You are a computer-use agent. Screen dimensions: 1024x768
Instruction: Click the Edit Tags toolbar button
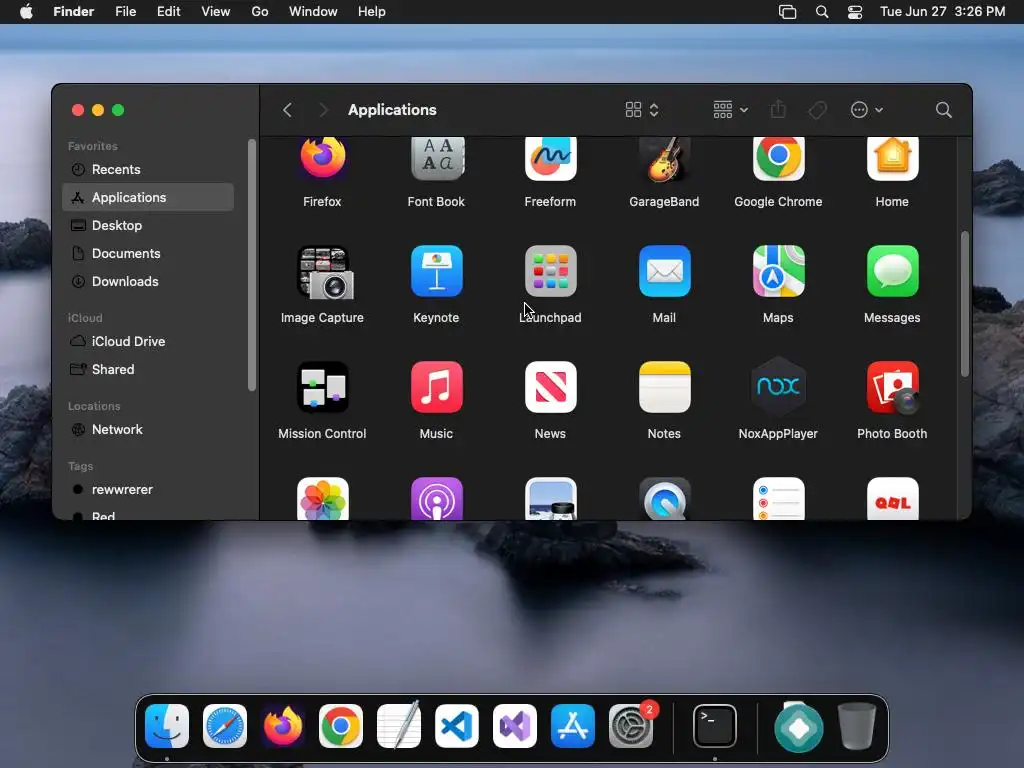(817, 110)
